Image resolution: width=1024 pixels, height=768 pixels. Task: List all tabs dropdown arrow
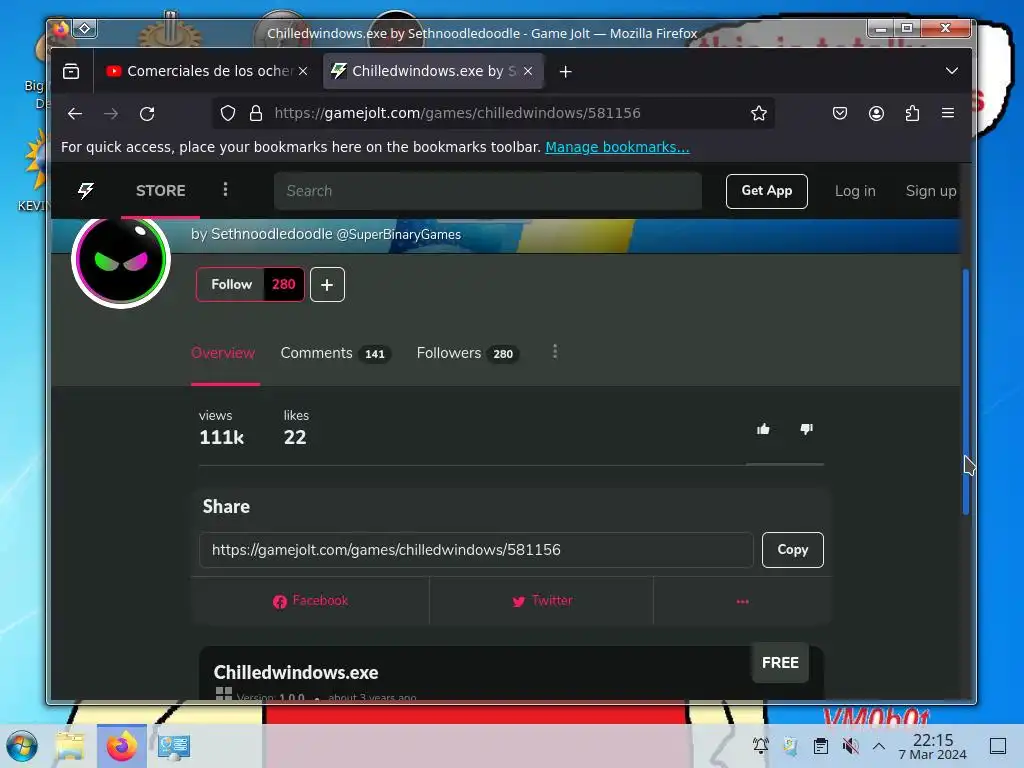click(952, 71)
